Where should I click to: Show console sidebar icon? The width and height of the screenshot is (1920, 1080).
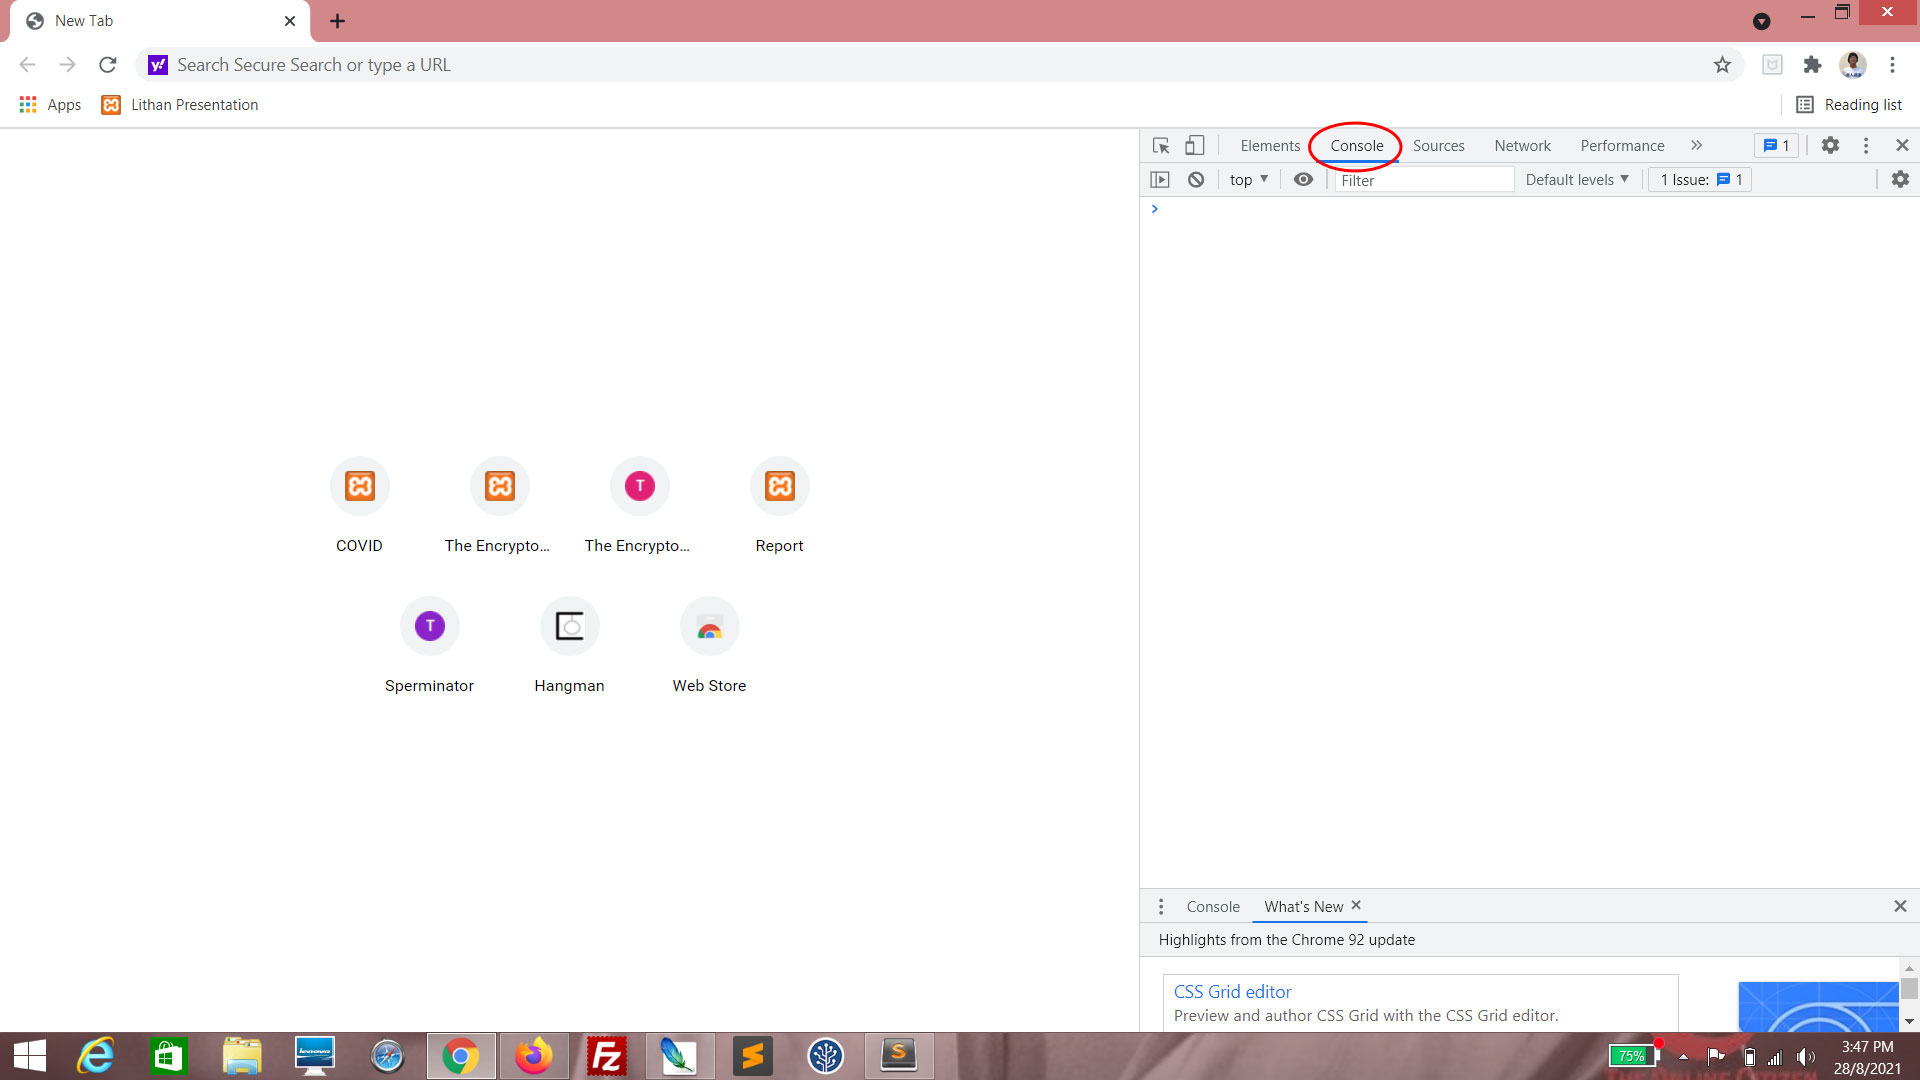pos(1160,180)
